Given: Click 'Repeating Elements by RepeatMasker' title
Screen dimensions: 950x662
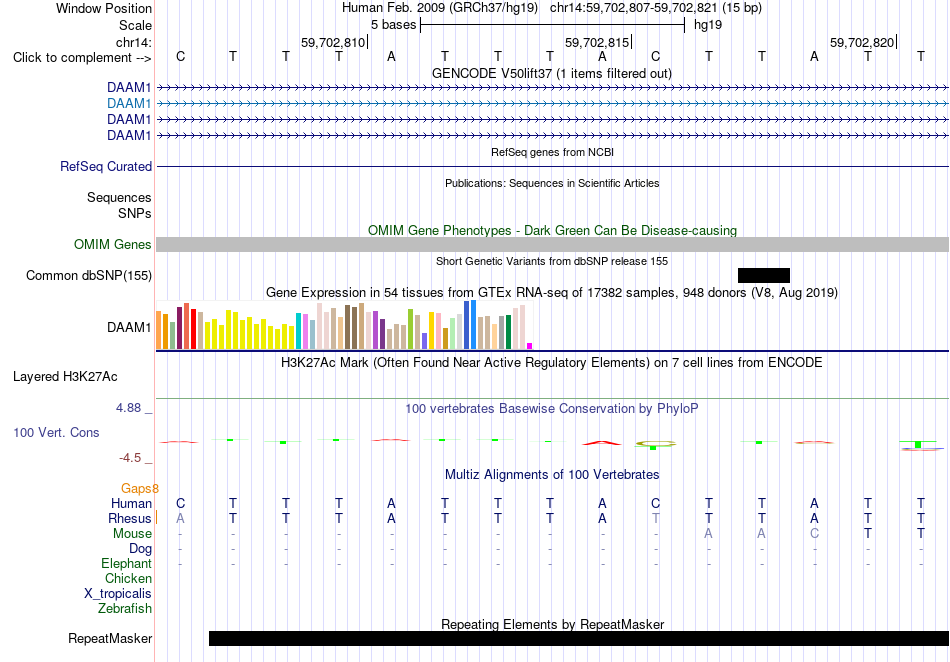Looking at the screenshot, I should point(552,624).
